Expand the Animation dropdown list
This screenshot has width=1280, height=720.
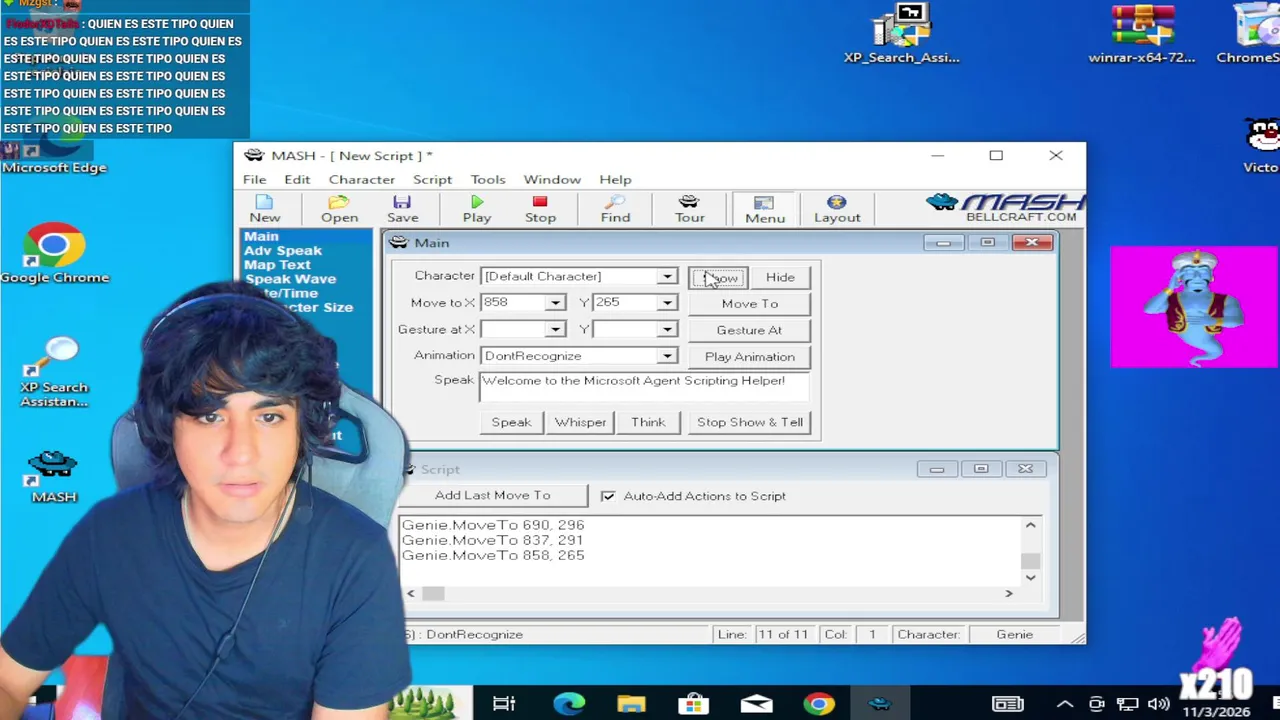(x=667, y=356)
